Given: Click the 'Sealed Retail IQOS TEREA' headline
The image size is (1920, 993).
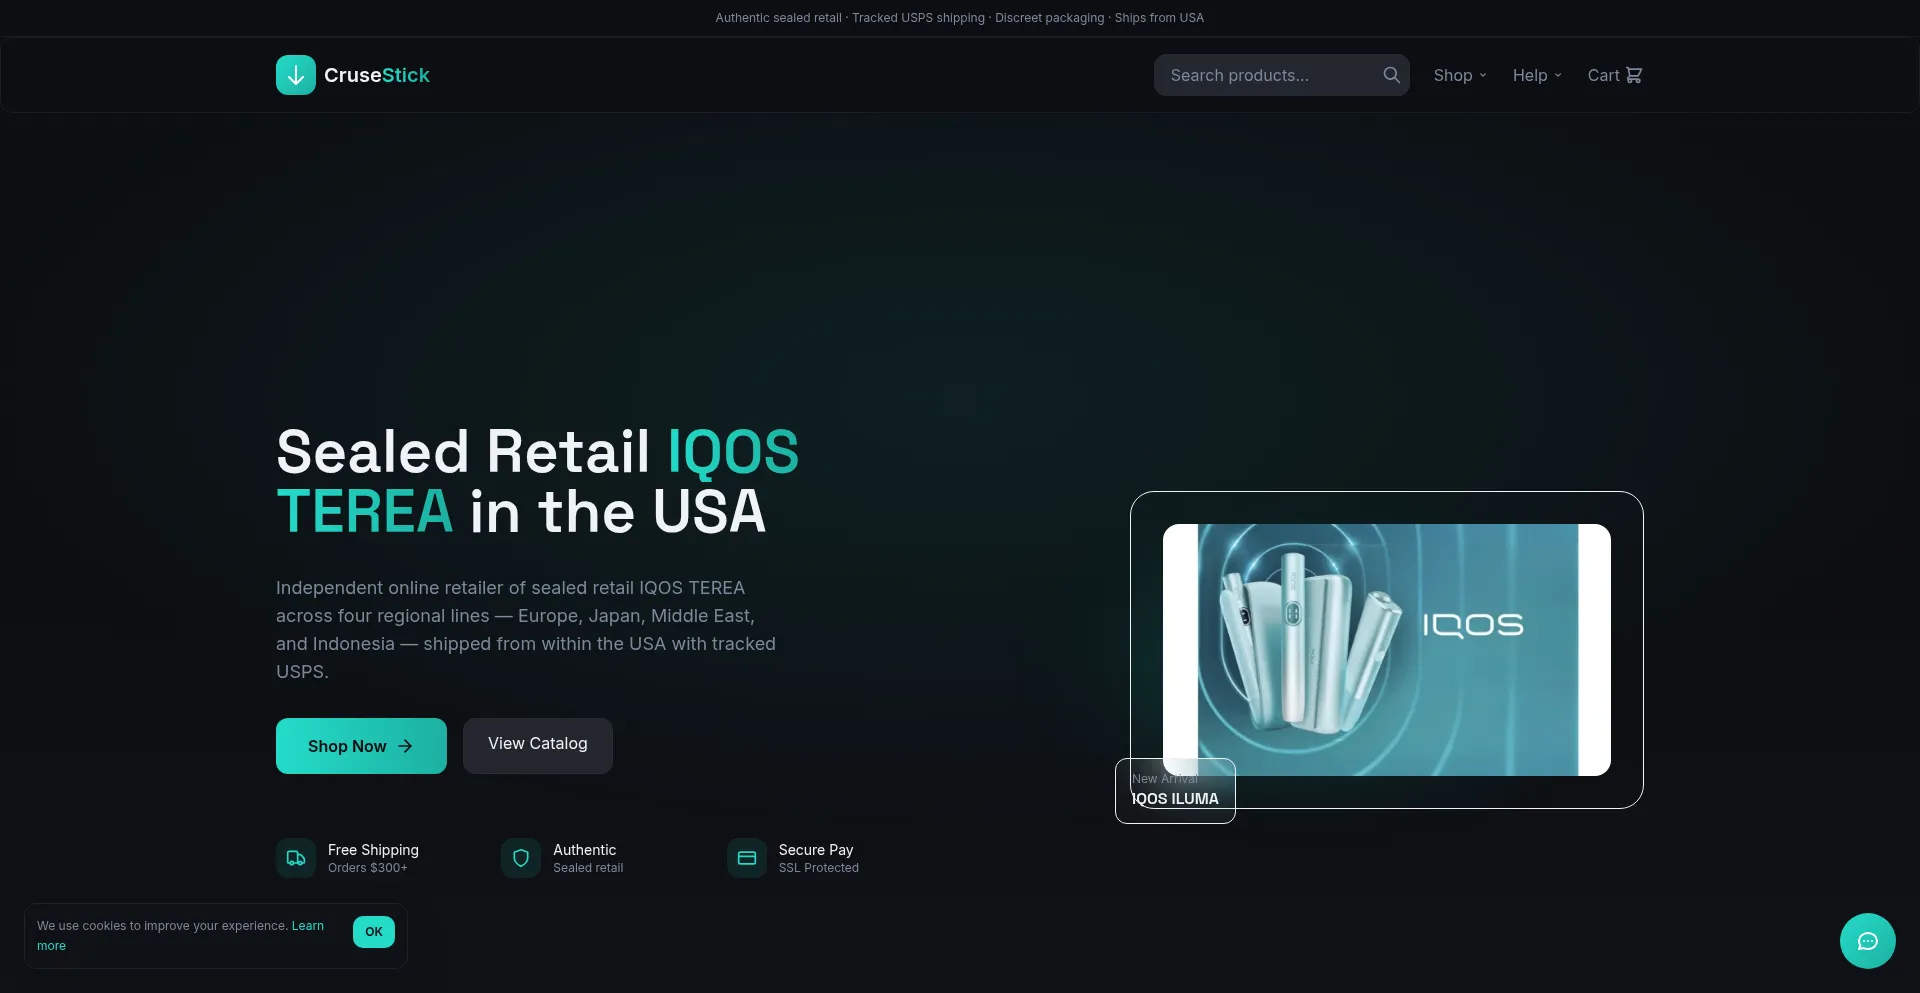Looking at the screenshot, I should point(538,482).
